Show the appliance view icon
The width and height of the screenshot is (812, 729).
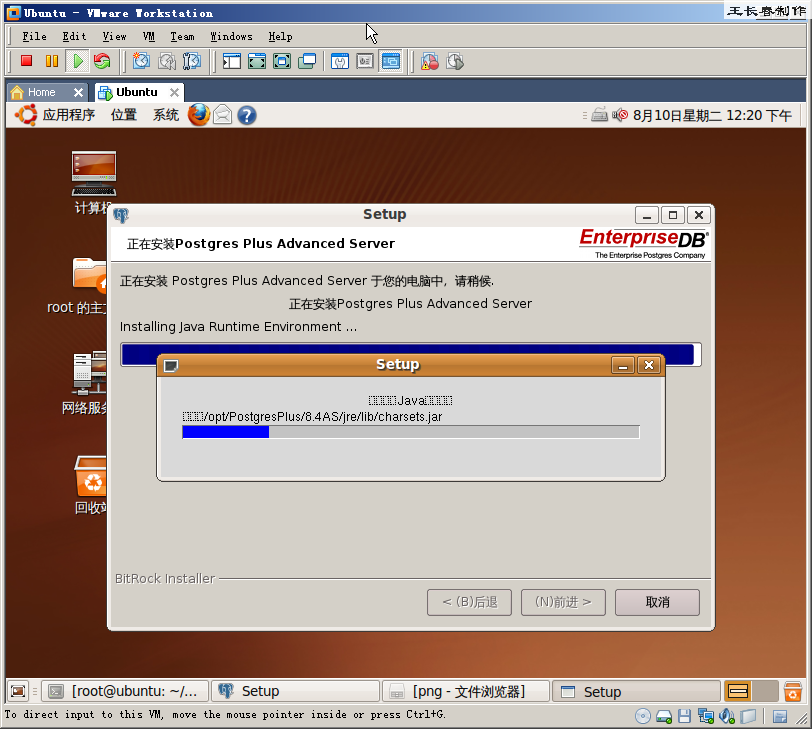365,61
